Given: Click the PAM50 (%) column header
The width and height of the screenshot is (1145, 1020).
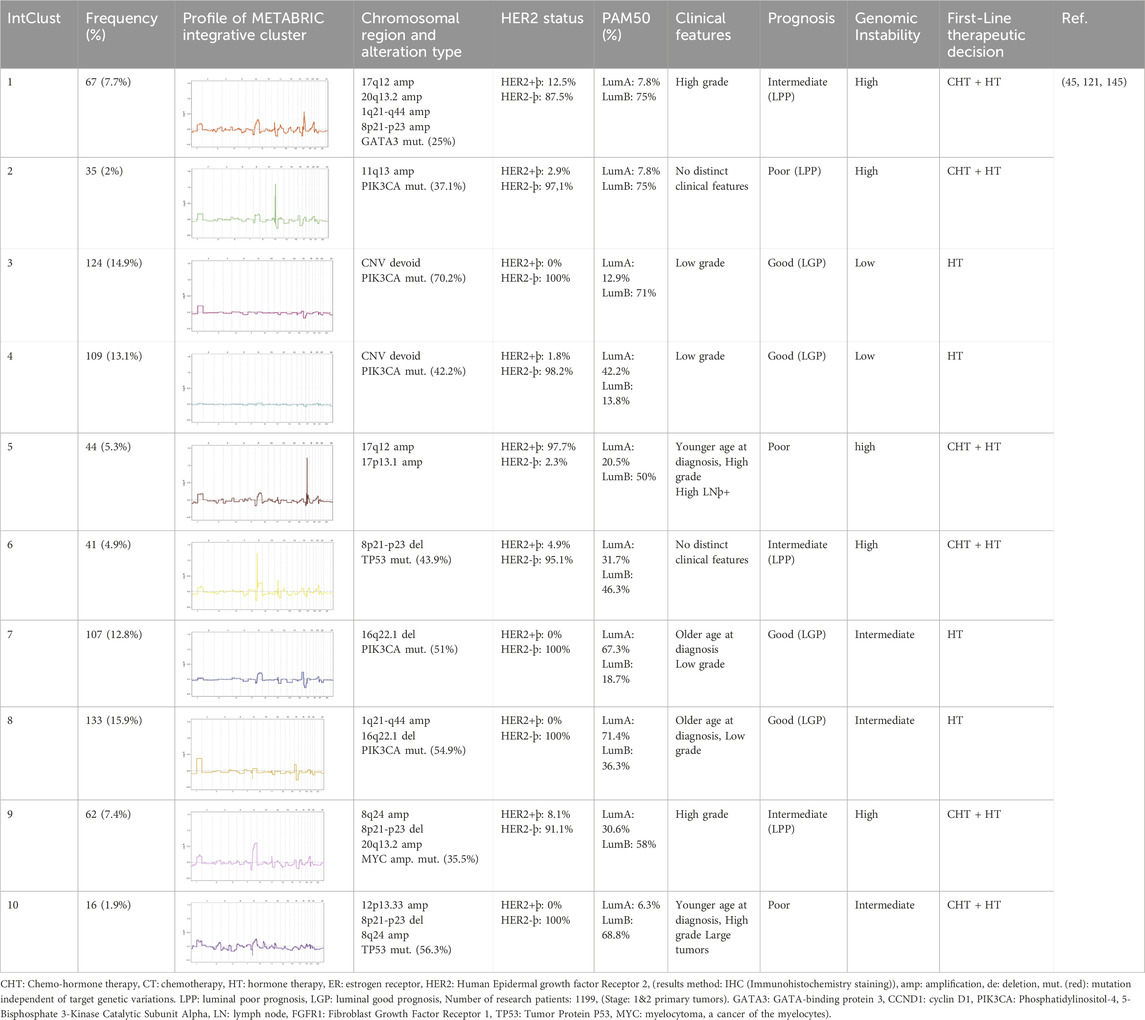Looking at the screenshot, I should pyautogui.click(x=626, y=26).
